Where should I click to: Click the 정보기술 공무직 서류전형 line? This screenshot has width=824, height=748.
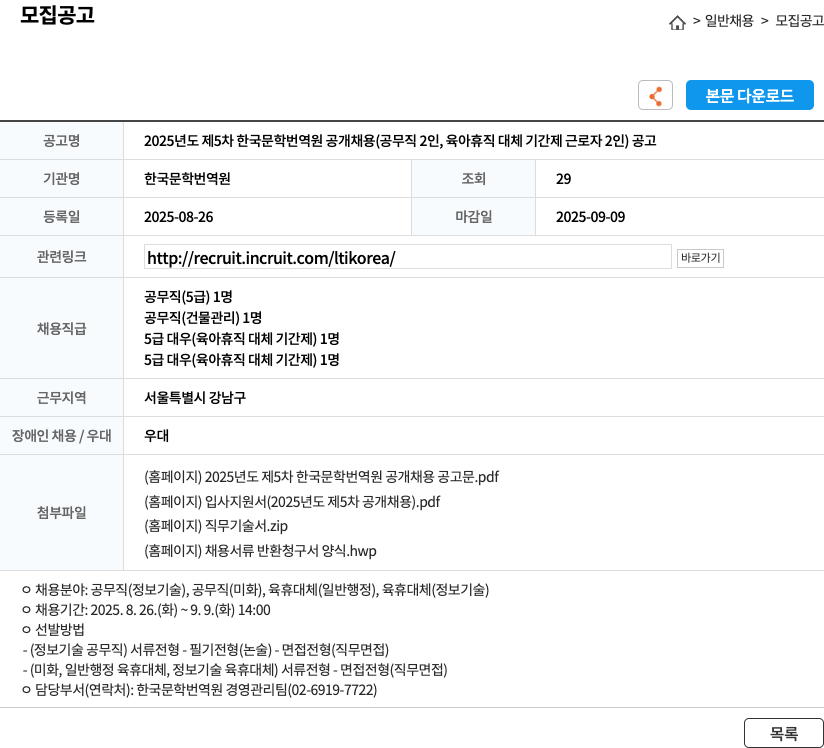[206, 650]
